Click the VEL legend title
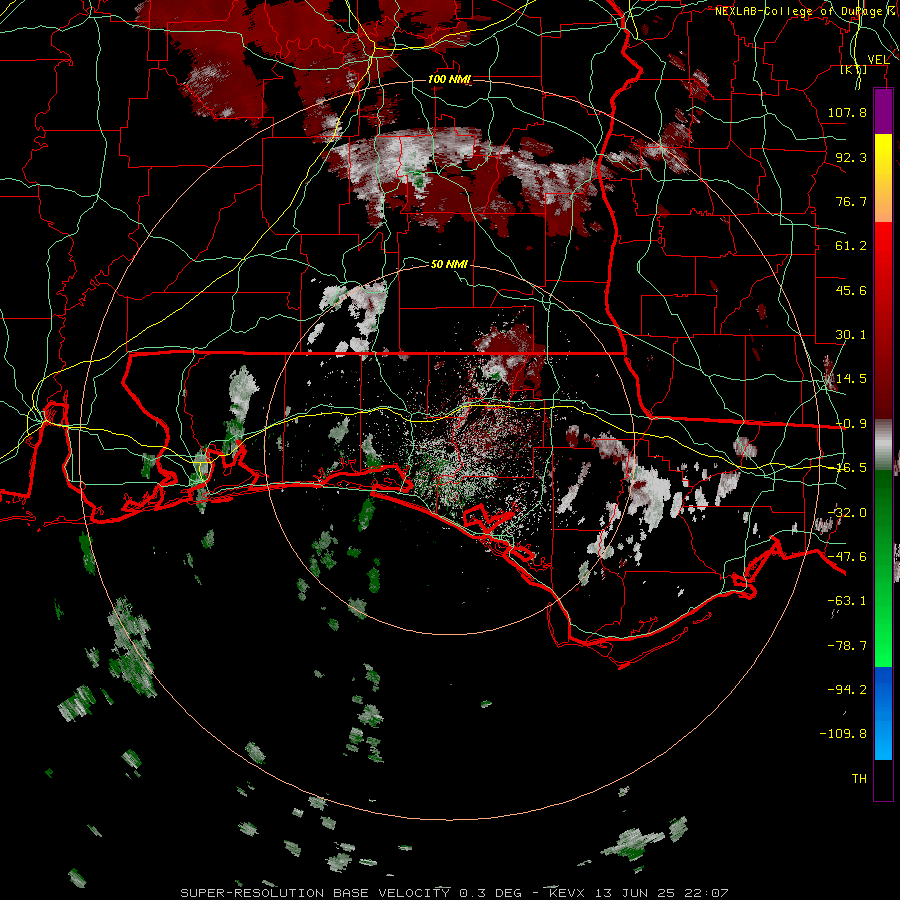 (x=878, y=59)
